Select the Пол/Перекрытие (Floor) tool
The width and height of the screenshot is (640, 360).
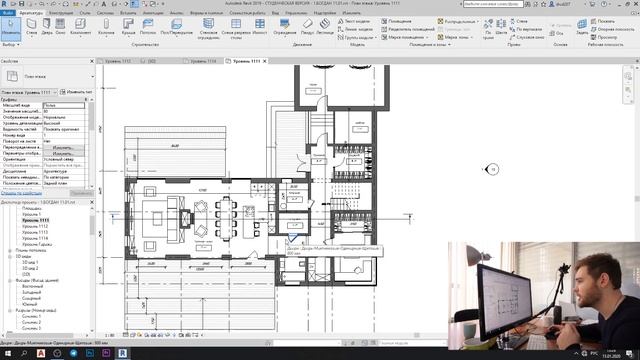[x=176, y=27]
